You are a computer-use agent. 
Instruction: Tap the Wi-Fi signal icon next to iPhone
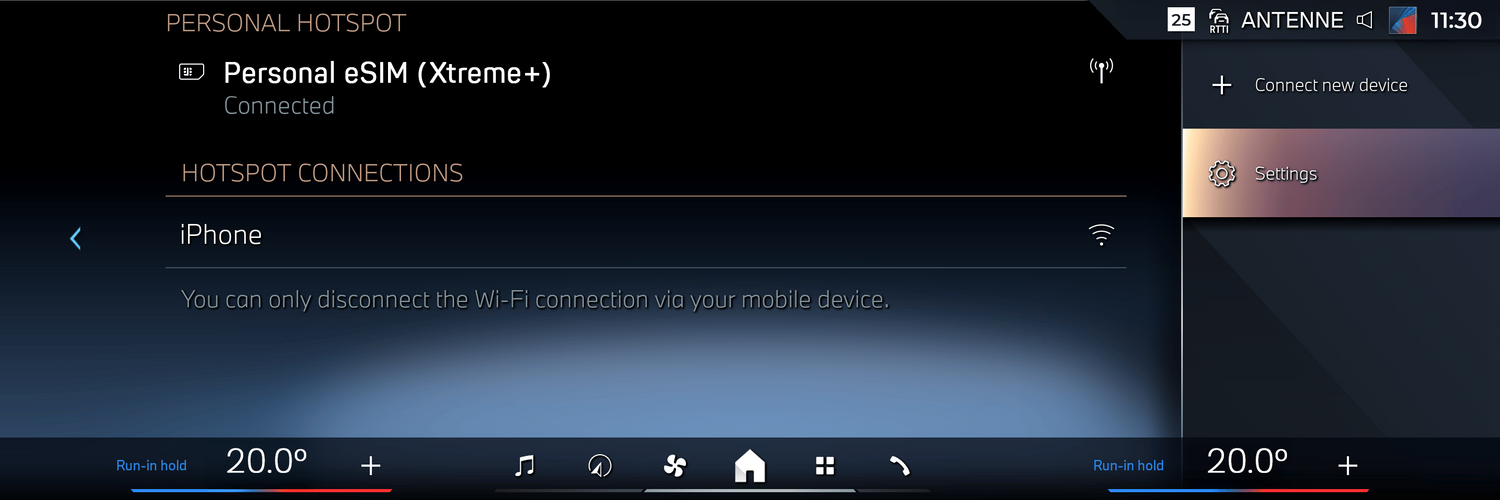(1101, 235)
